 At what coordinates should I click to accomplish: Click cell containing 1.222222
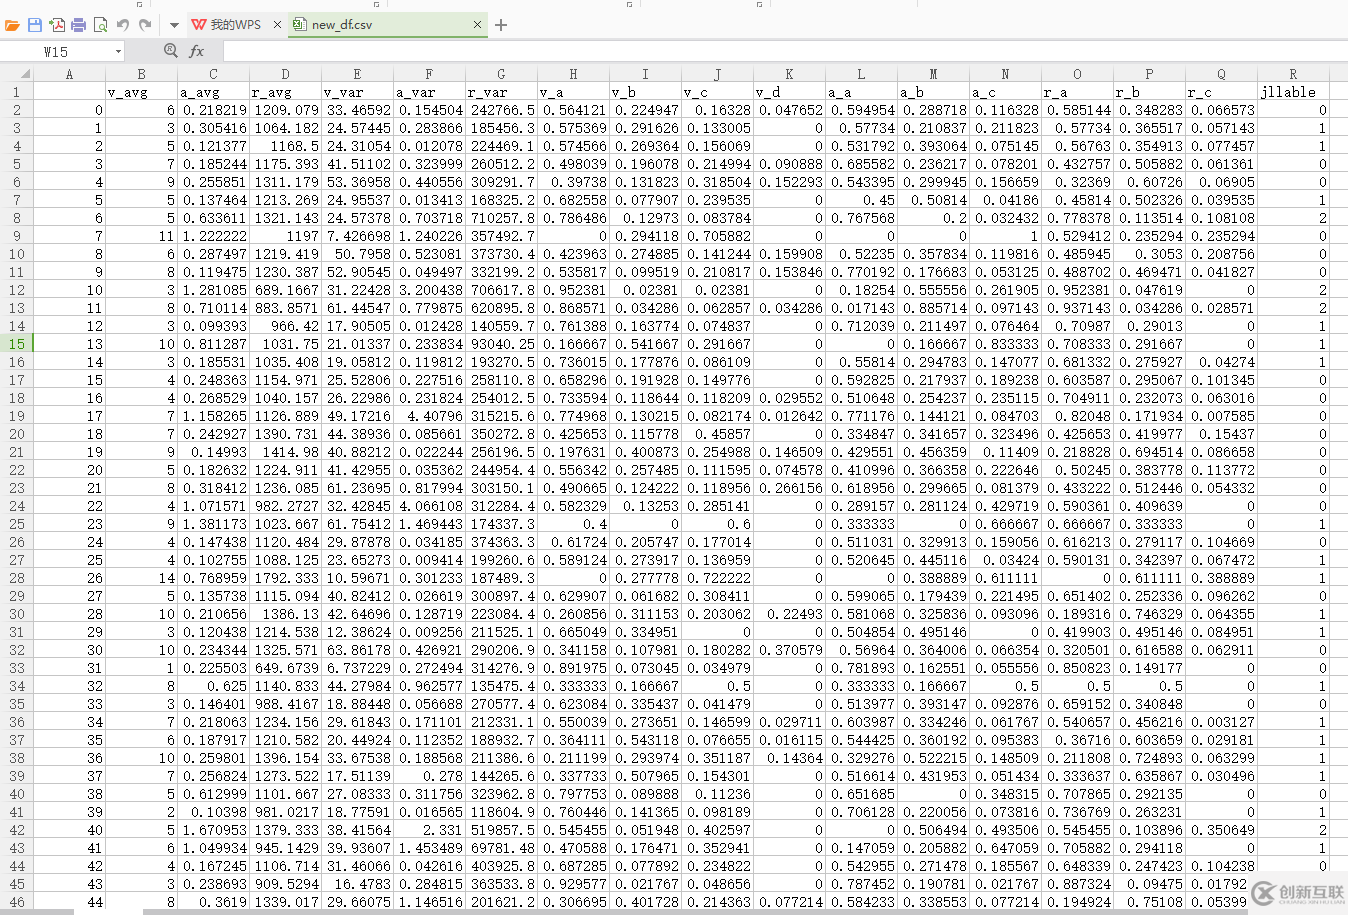213,236
